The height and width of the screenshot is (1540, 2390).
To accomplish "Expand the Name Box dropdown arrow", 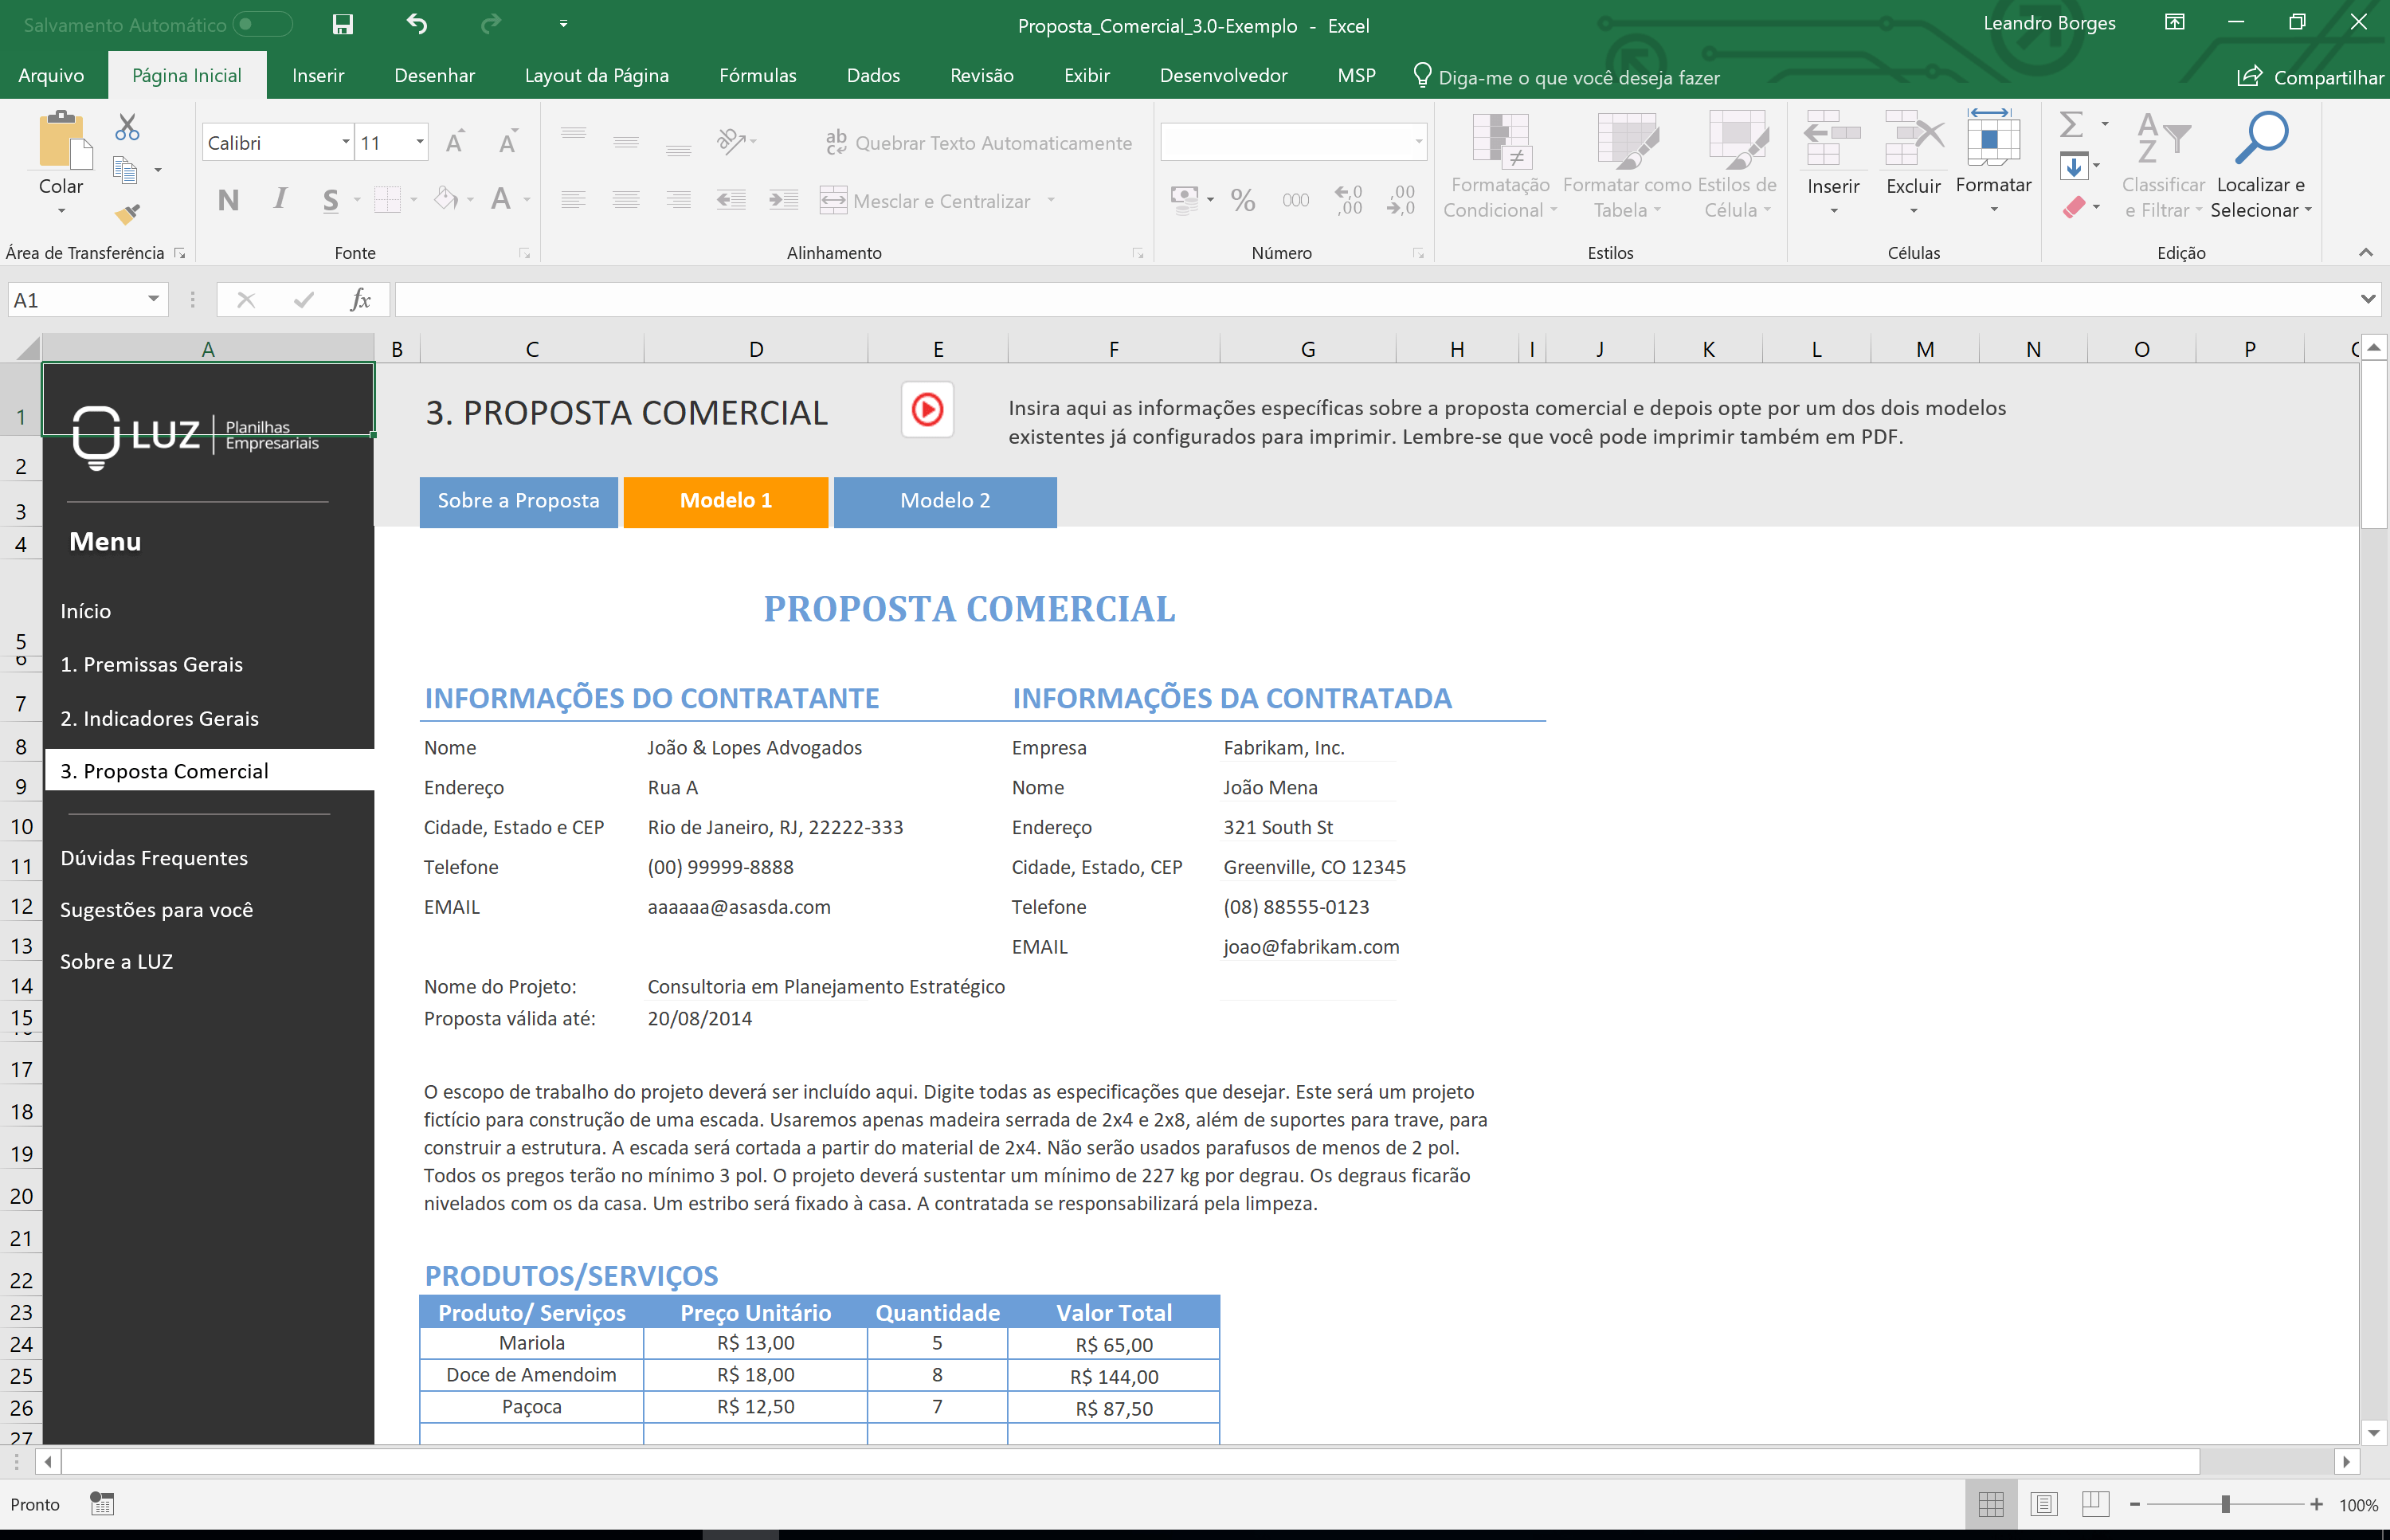I will 153,300.
